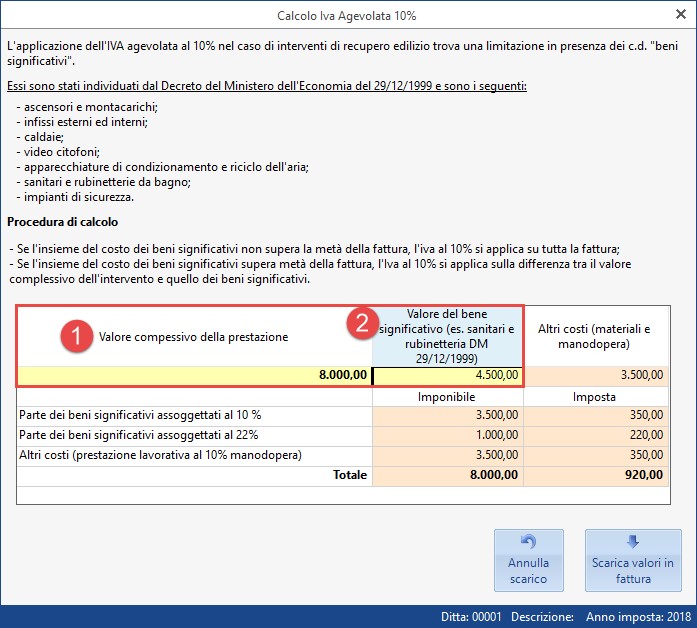Select the 220,00 imposta cell
This screenshot has width=697, height=628.
[596, 435]
